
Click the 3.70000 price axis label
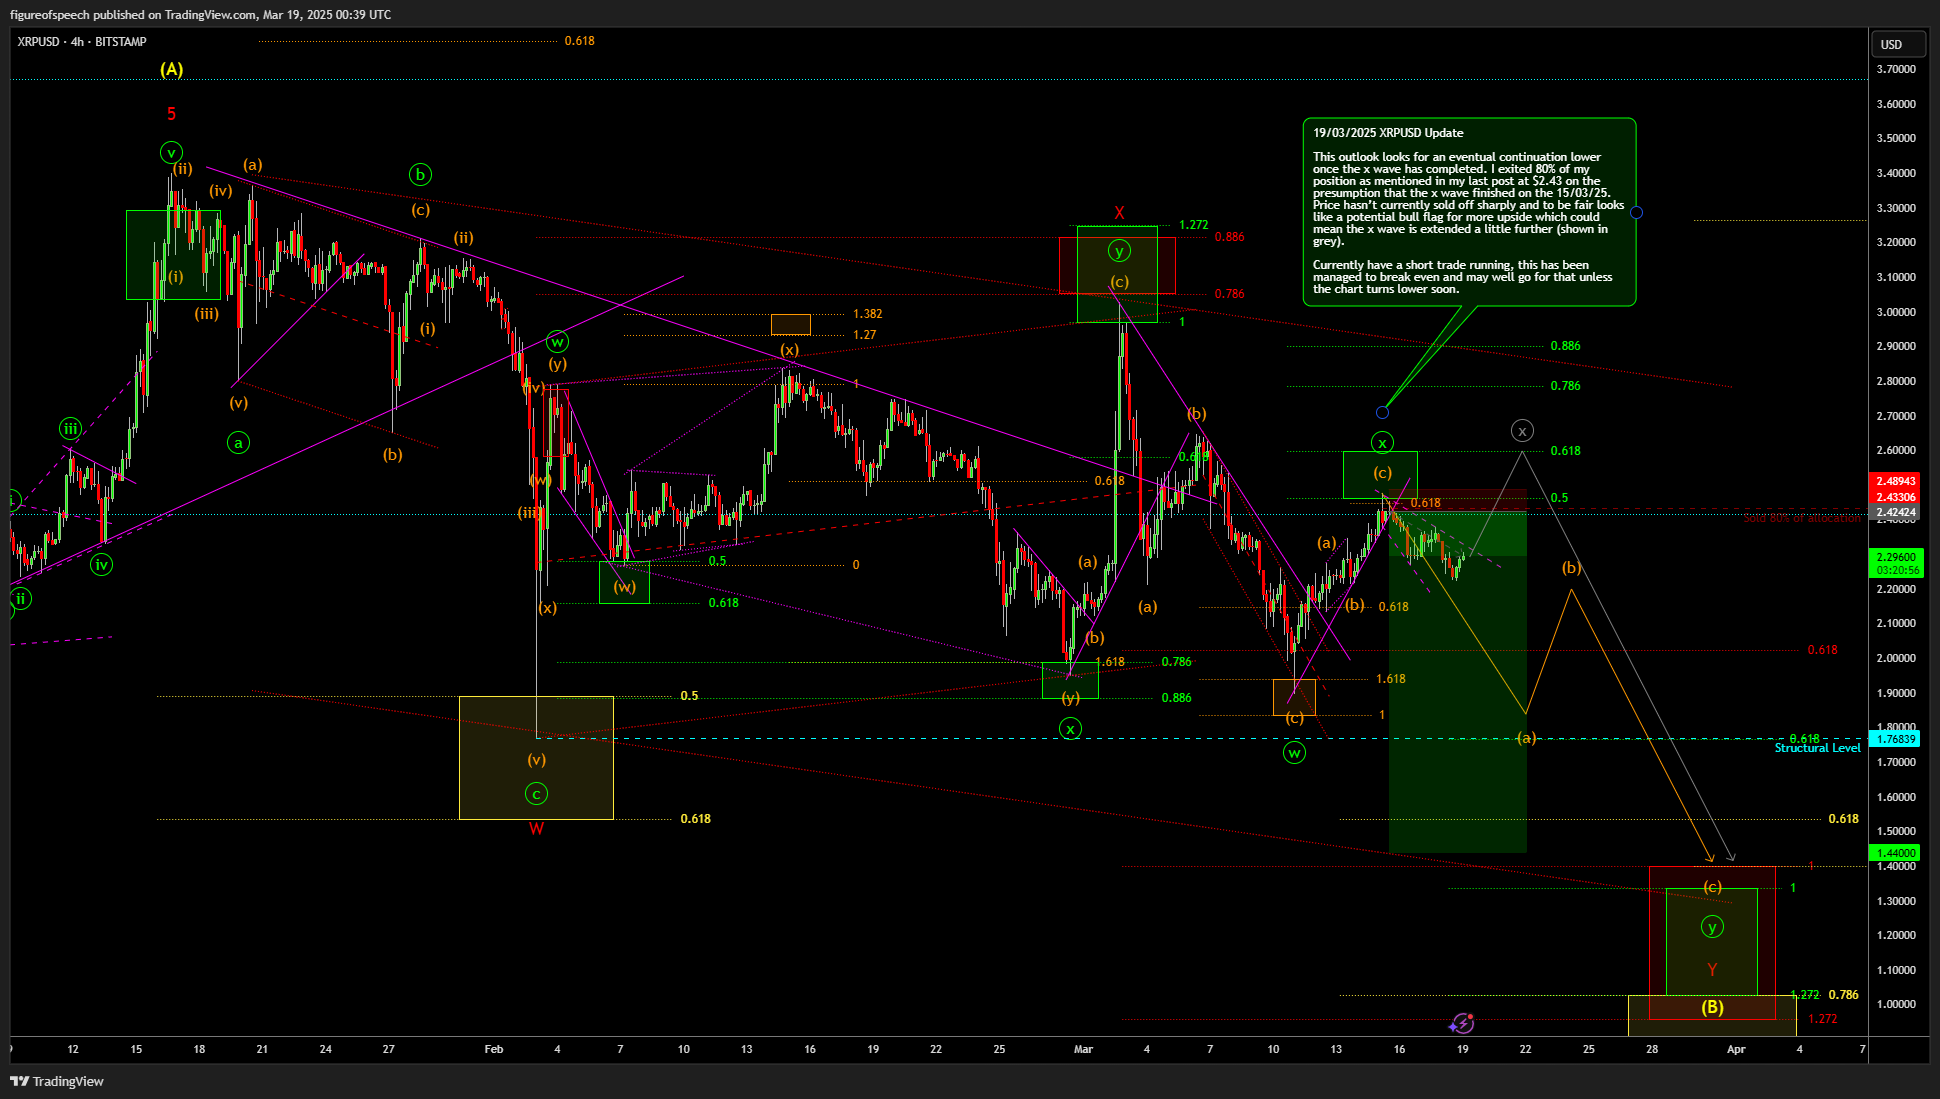click(1896, 69)
